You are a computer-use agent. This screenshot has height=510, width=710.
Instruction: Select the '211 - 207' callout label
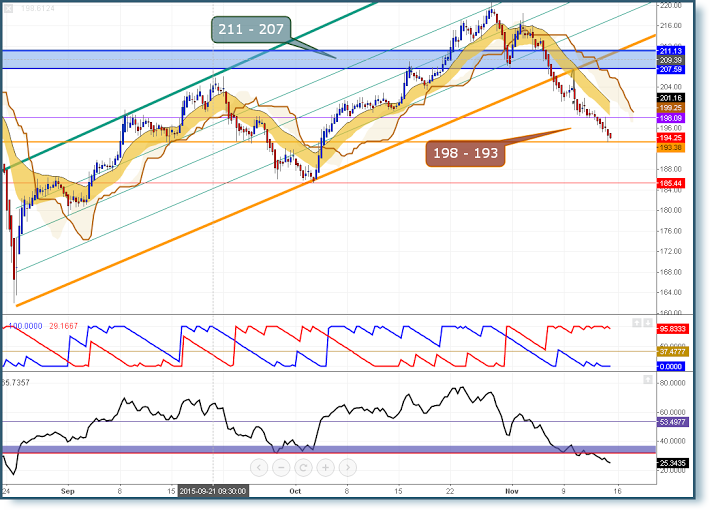click(x=251, y=29)
